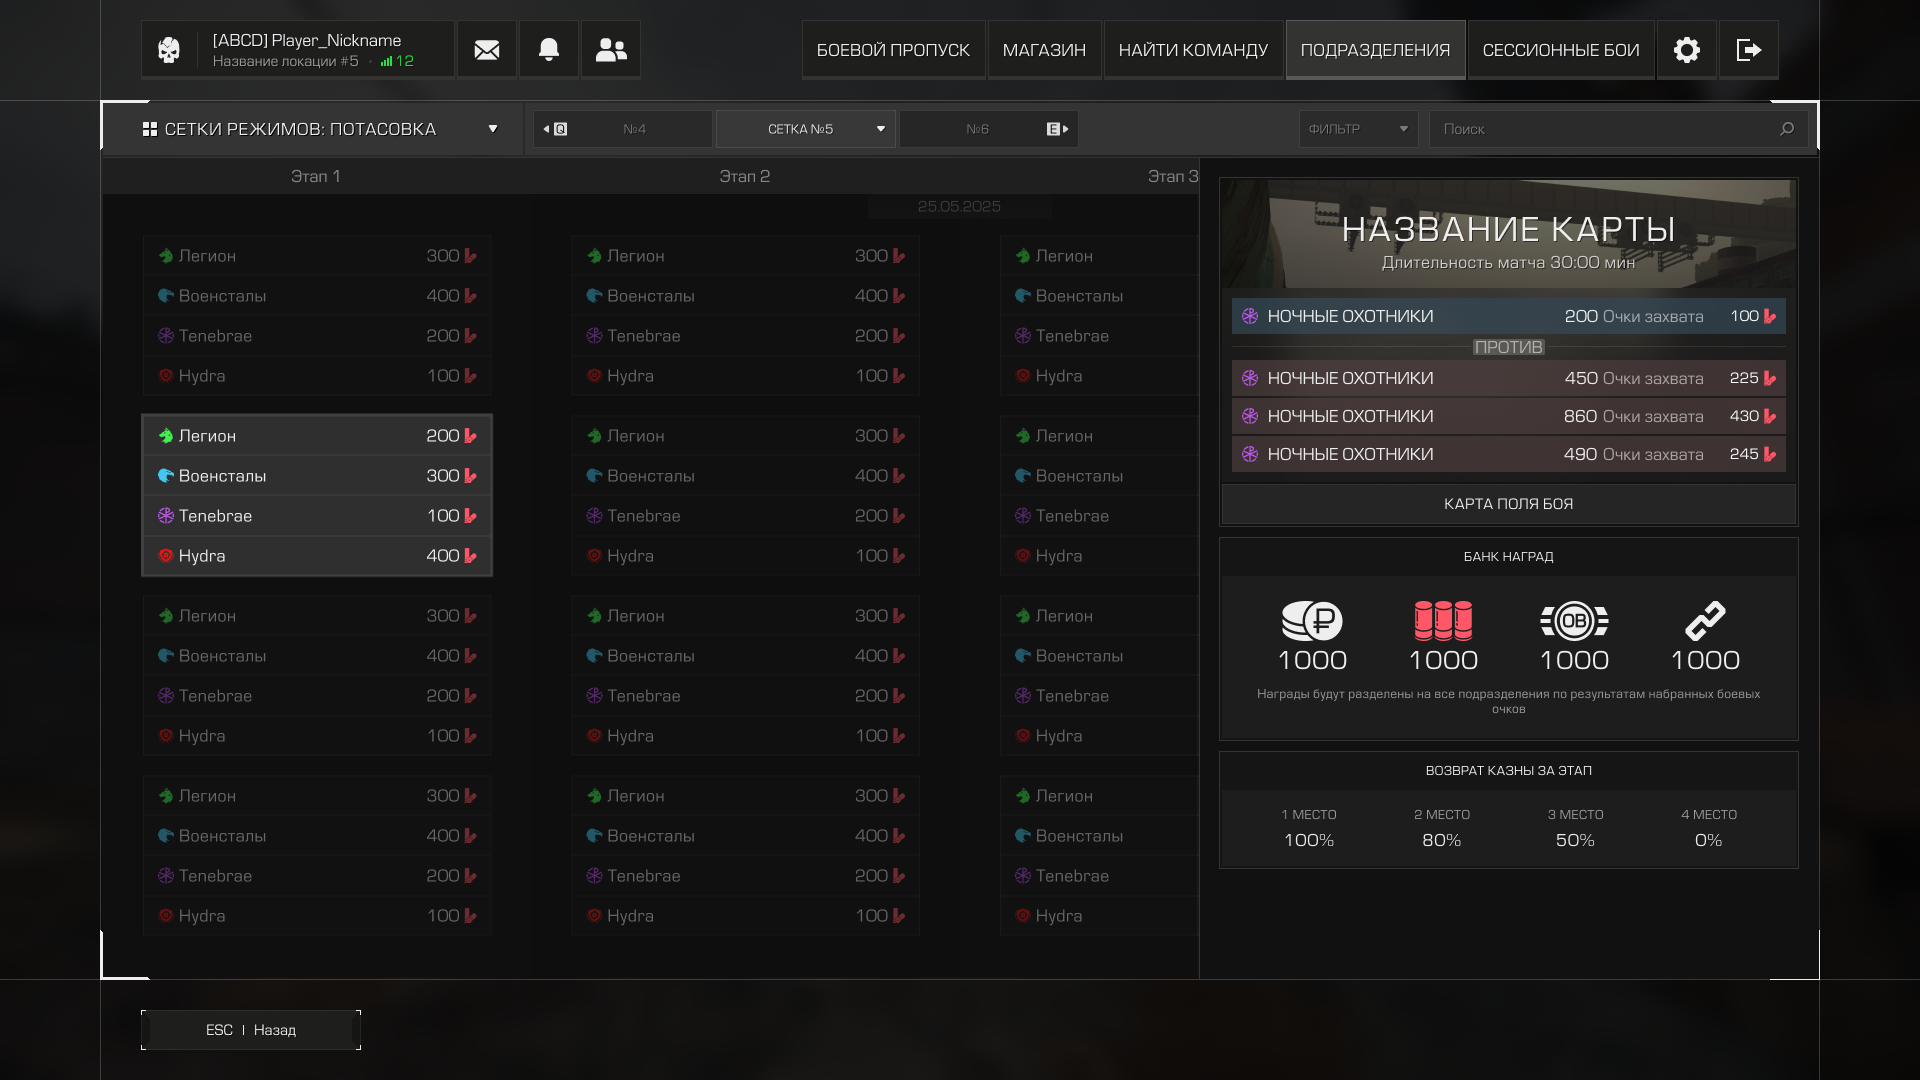Click the red barrels reward icon
Viewport: 1920px width, 1080px height.
coord(1443,621)
